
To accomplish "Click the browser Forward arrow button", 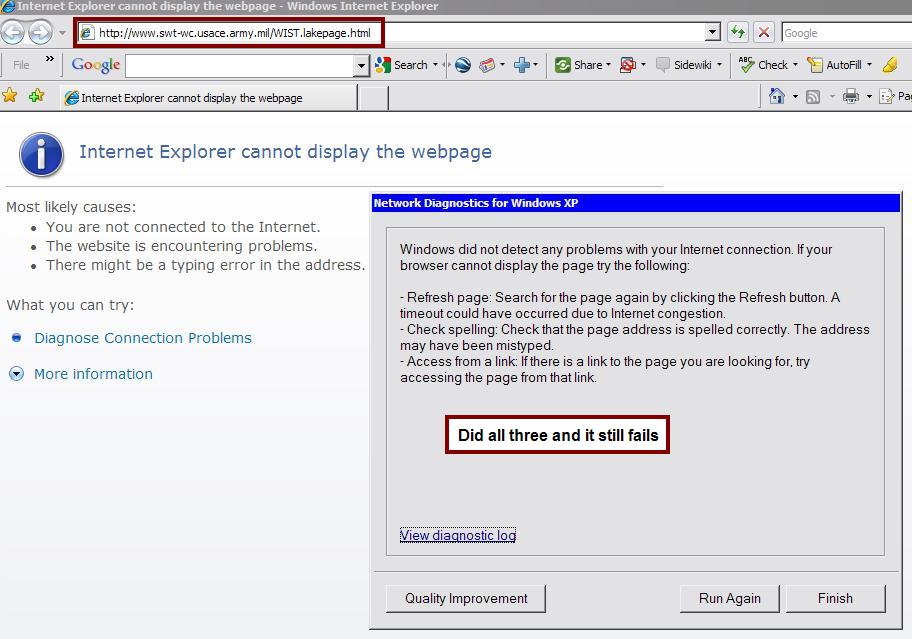I will (x=40, y=33).
